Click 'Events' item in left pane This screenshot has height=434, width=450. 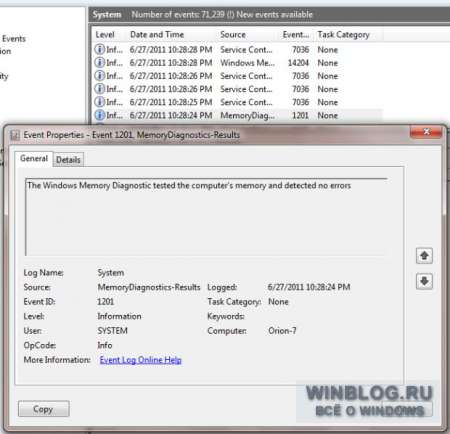click(14, 39)
